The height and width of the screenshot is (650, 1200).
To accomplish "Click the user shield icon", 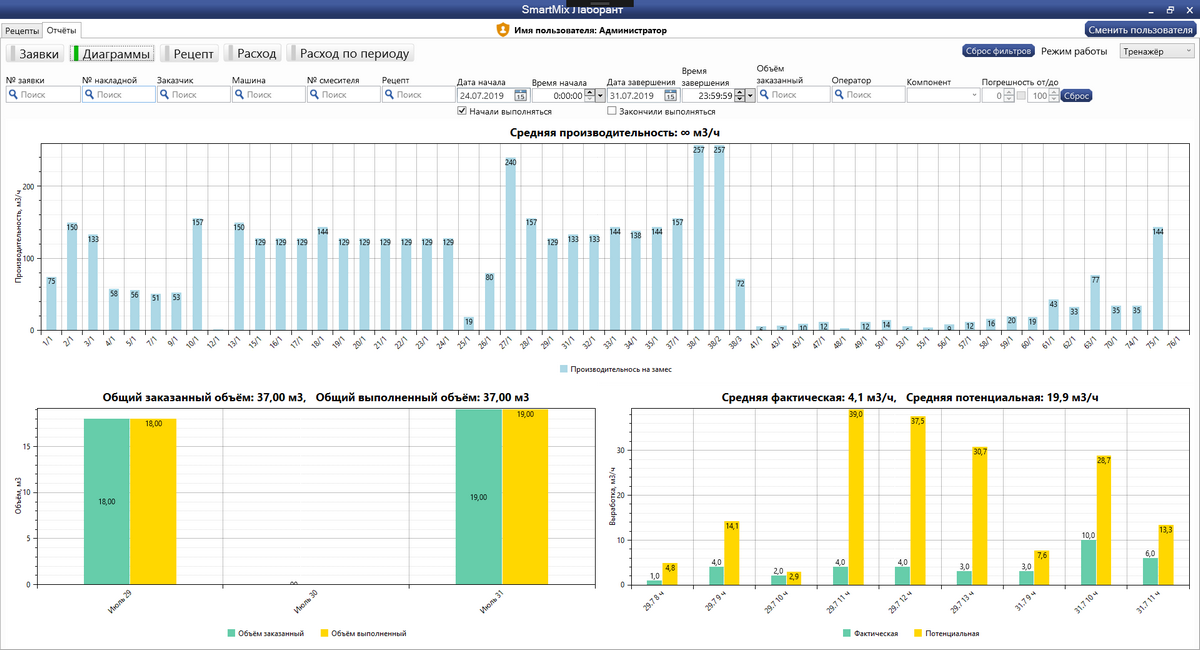I will (x=503, y=30).
